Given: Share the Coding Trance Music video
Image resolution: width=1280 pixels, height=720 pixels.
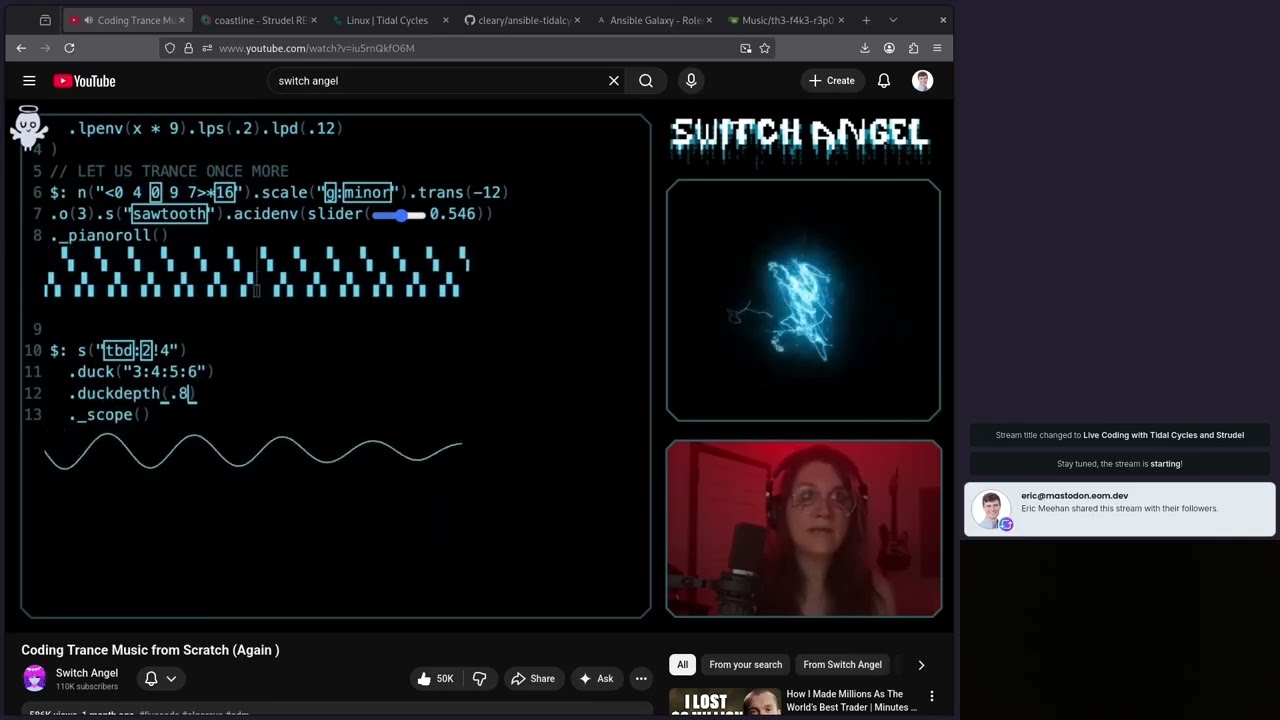Looking at the screenshot, I should coord(533,679).
